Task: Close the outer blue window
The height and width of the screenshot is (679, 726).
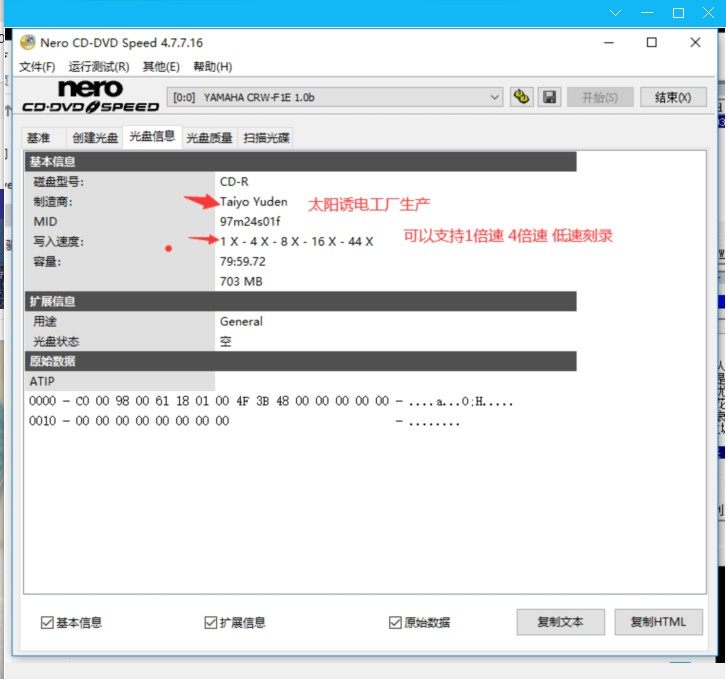Action: tap(708, 13)
